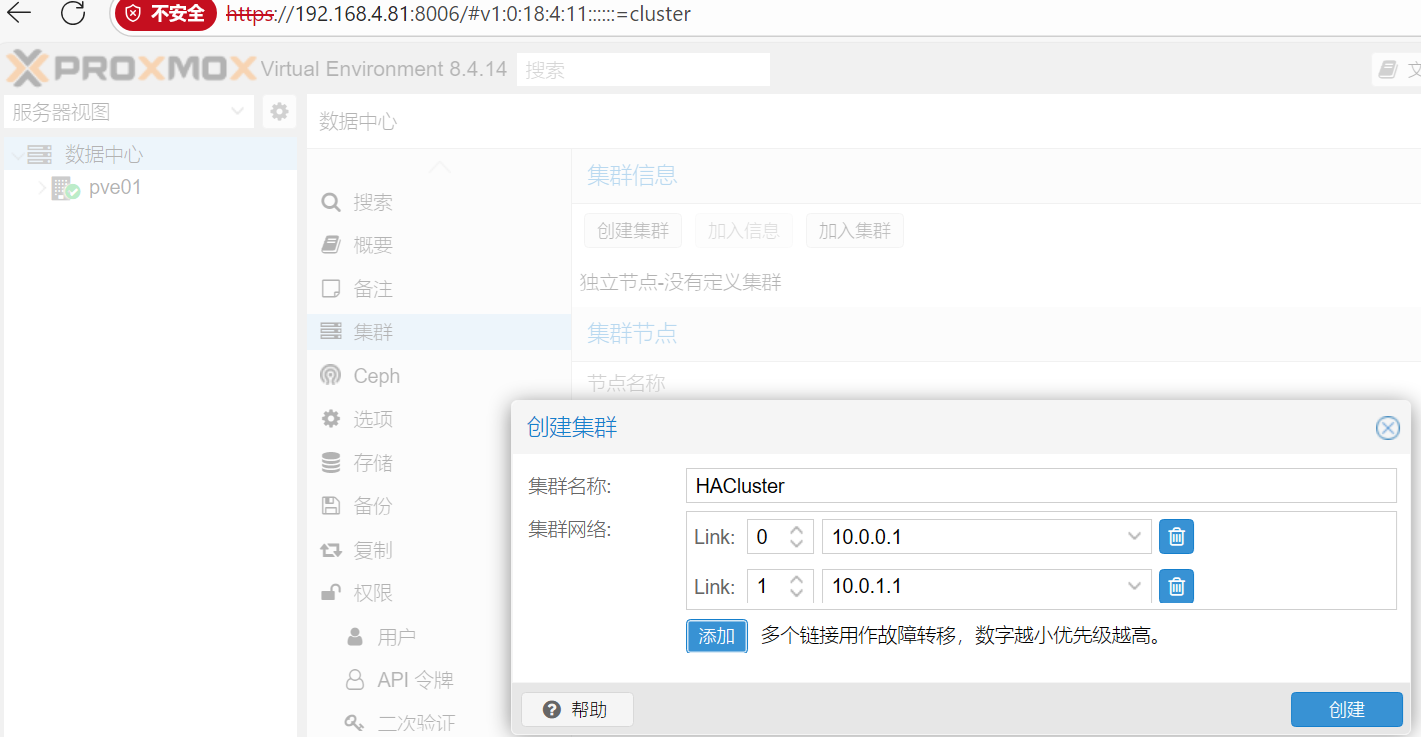Click the 集群名称 input field
Image resolution: width=1421 pixels, height=737 pixels.
point(1040,486)
